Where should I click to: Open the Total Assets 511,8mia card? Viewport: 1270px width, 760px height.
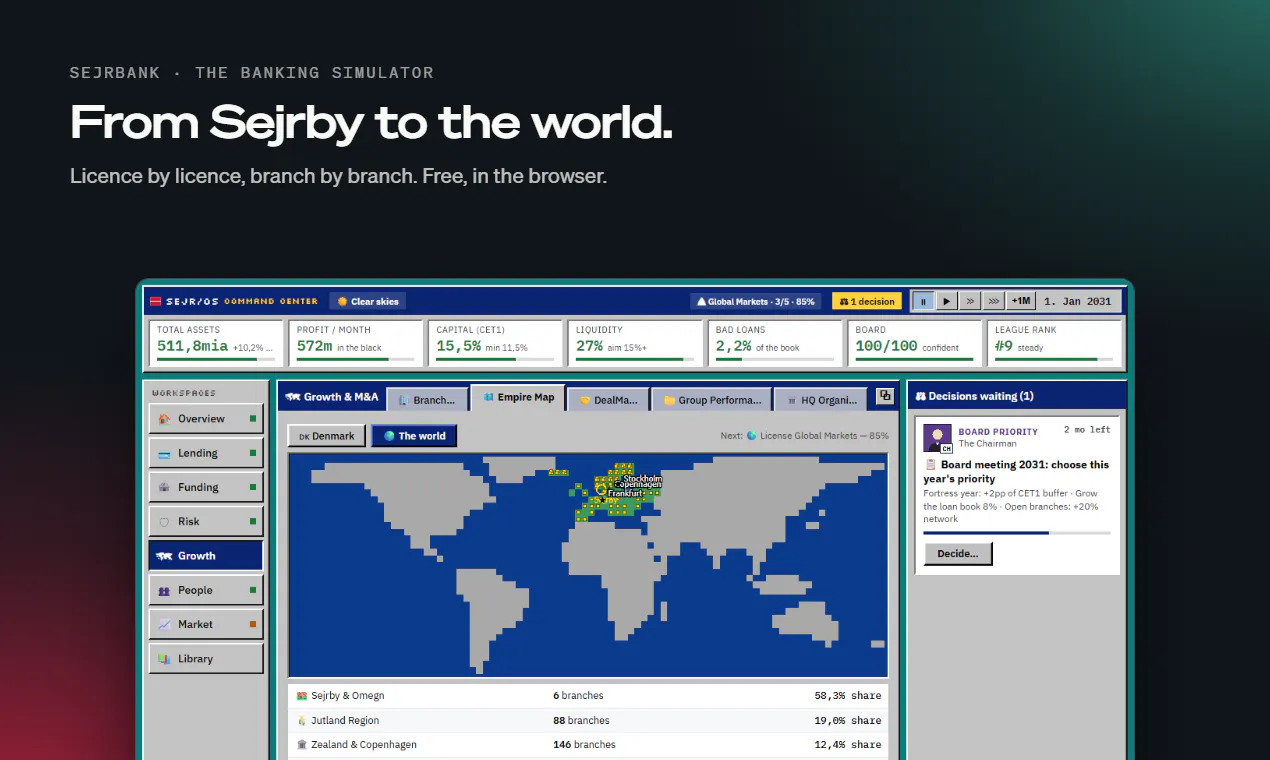(x=215, y=343)
